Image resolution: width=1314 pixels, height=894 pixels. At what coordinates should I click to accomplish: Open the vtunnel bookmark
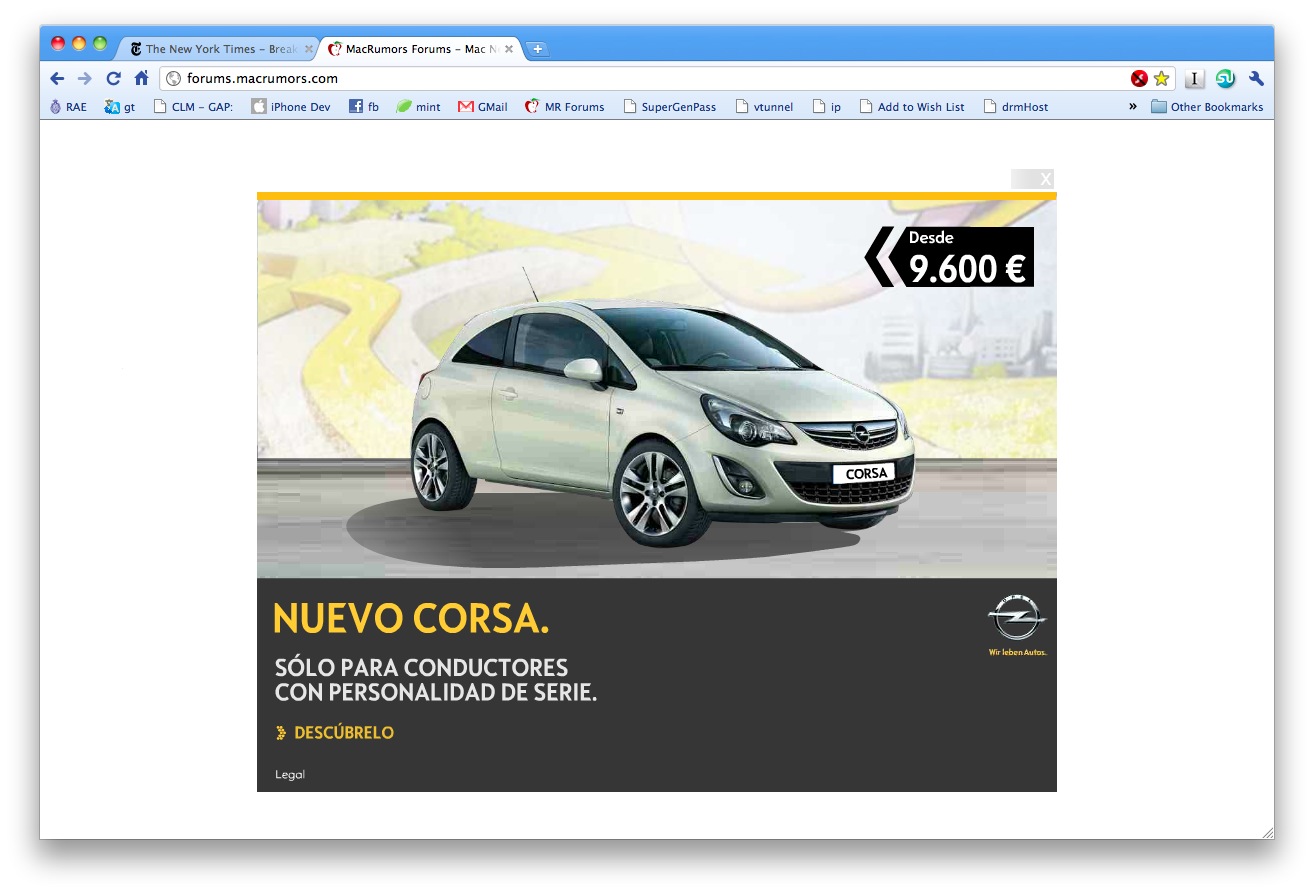click(x=764, y=107)
